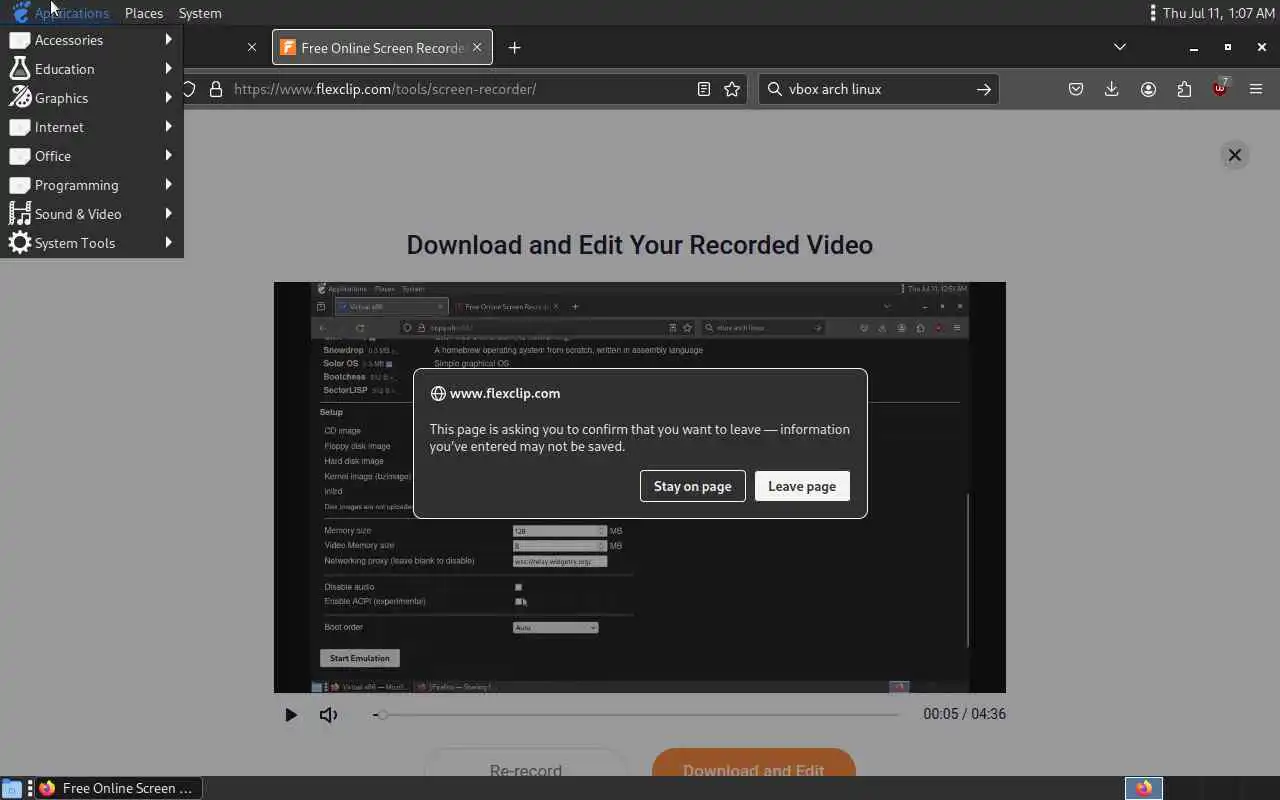Viewport: 1280px width, 800px height.
Task: Click the Sound & Video film icon
Action: (x=19, y=214)
